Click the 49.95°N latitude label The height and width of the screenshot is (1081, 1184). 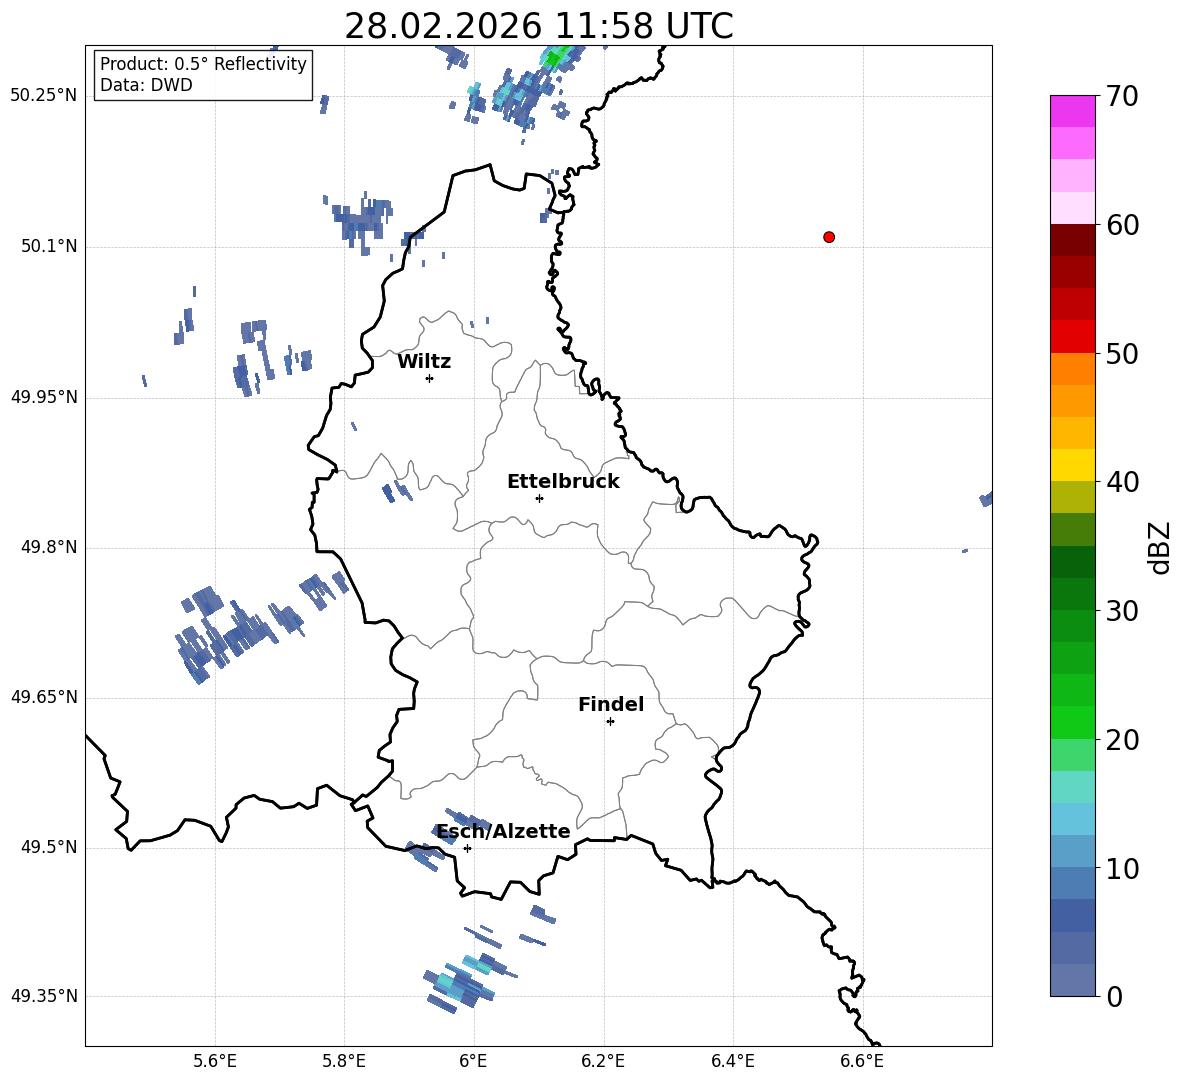(44, 397)
